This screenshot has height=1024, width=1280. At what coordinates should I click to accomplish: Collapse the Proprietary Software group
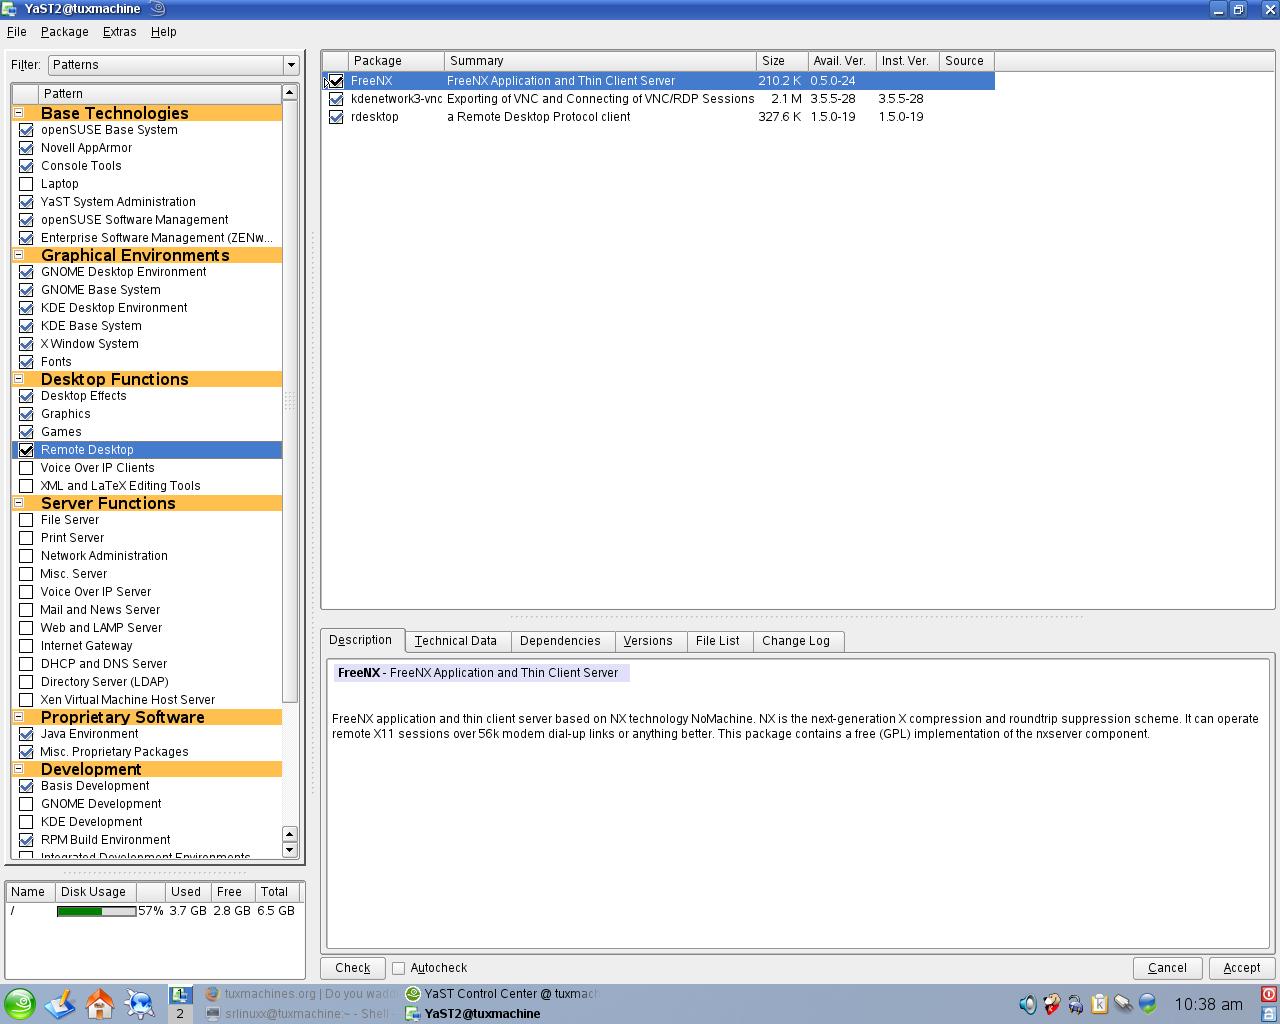18,717
